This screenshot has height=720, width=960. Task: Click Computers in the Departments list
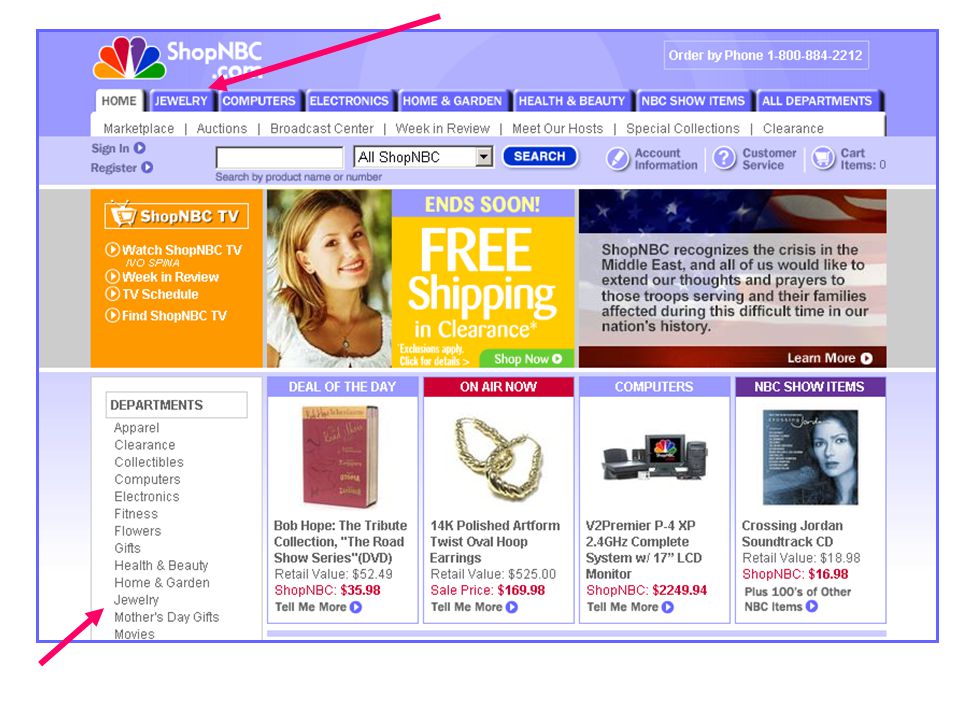147,479
